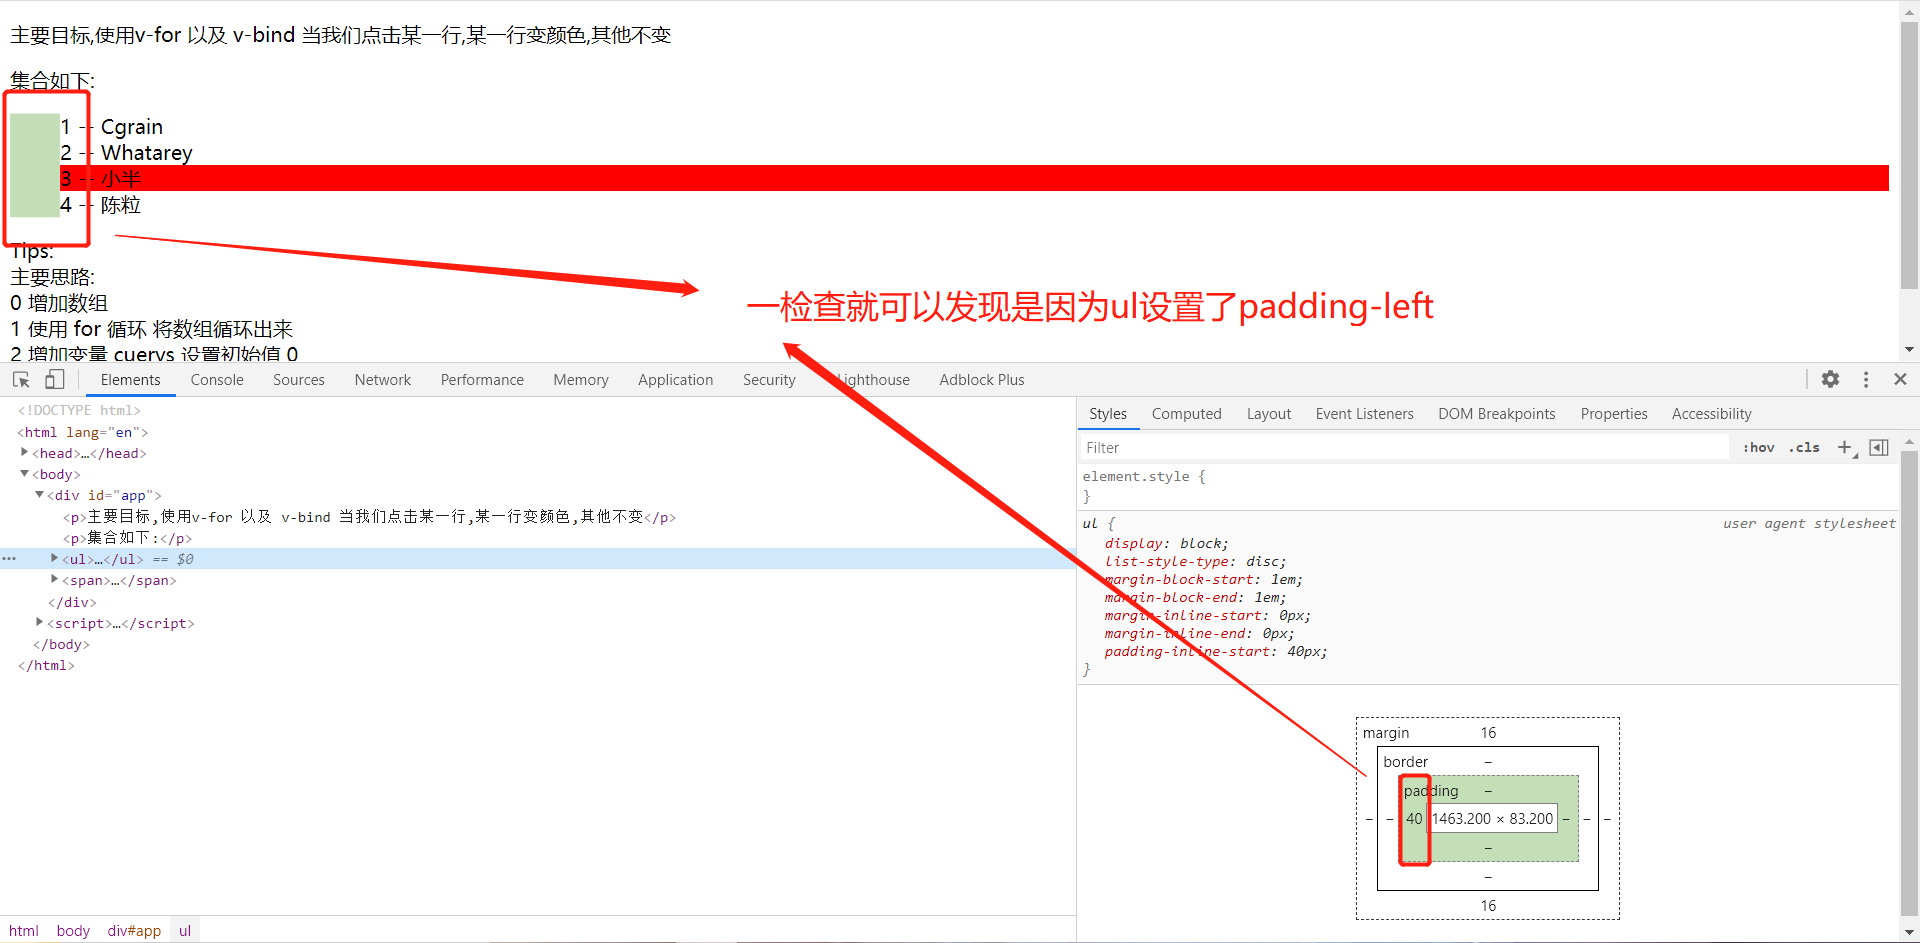Click the Cgrain list row

coord(974,127)
